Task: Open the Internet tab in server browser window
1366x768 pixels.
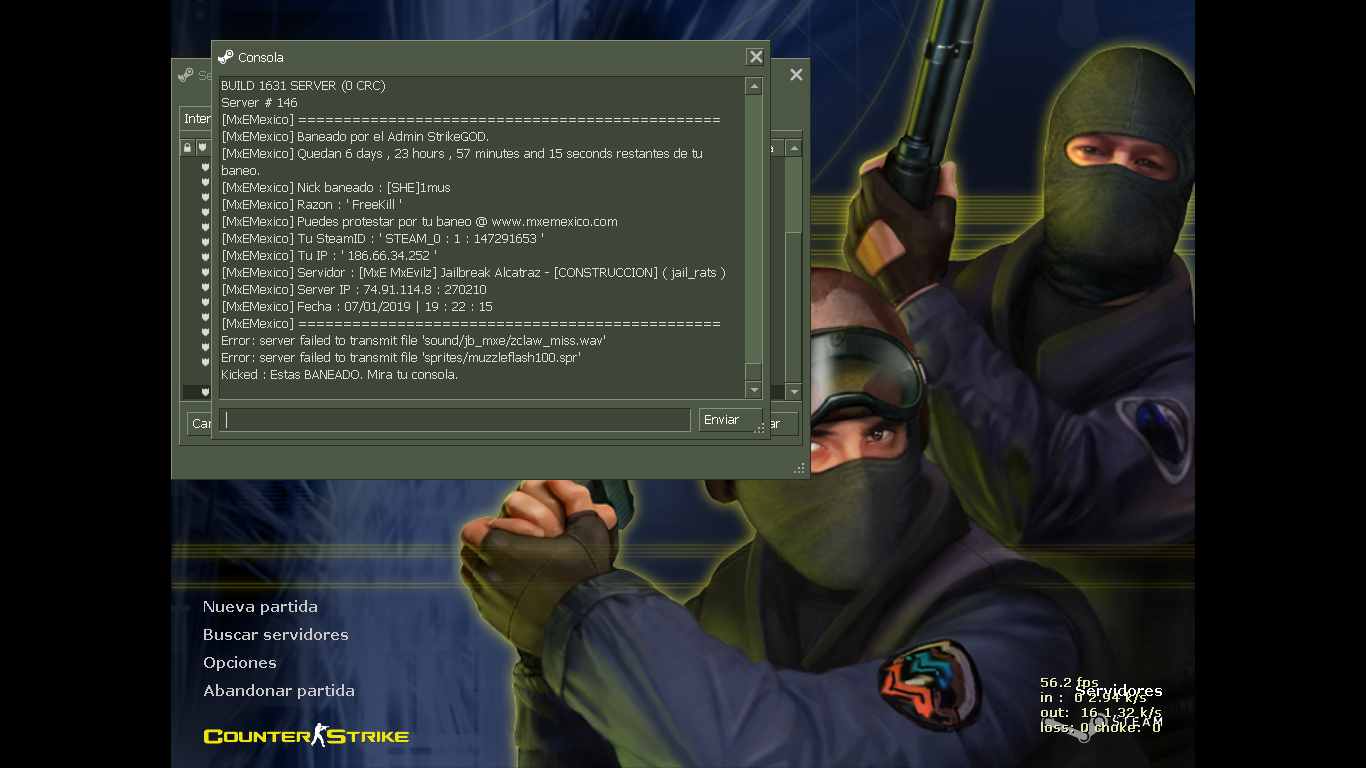Action: click(196, 118)
